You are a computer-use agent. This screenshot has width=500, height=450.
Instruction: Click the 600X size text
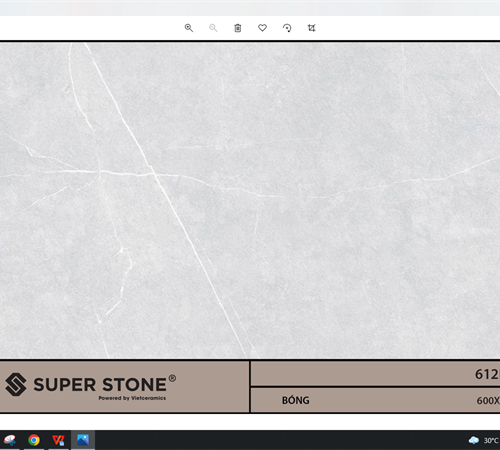point(488,400)
